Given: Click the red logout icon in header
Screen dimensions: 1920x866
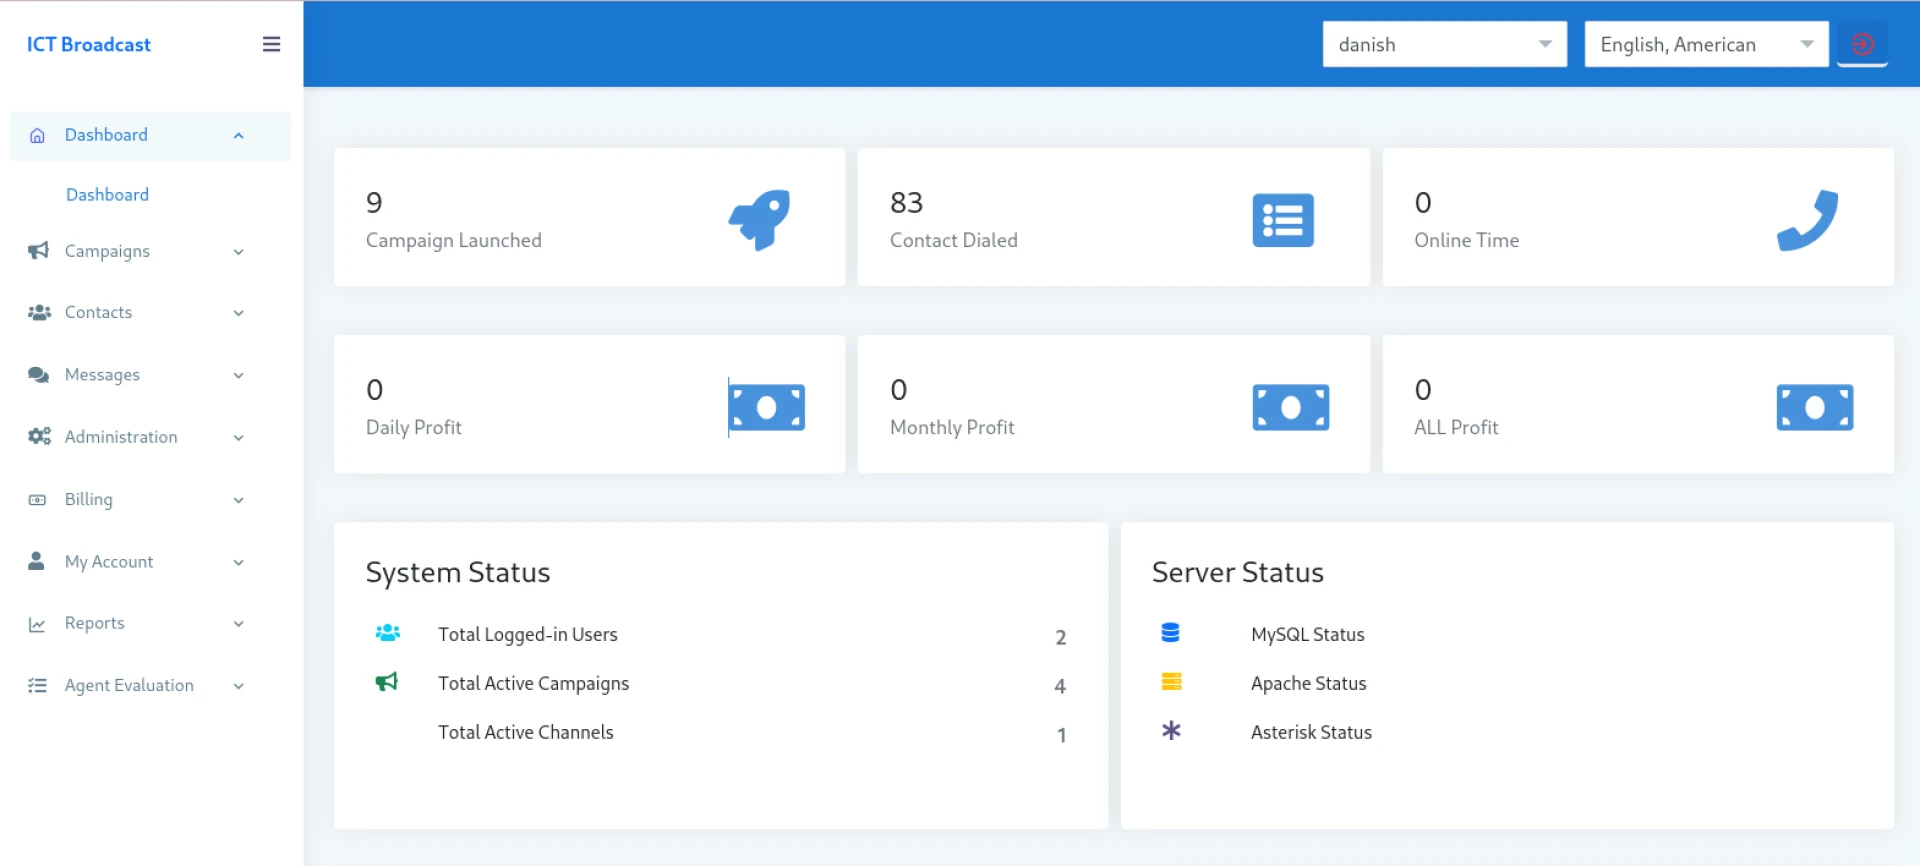Looking at the screenshot, I should (1862, 44).
